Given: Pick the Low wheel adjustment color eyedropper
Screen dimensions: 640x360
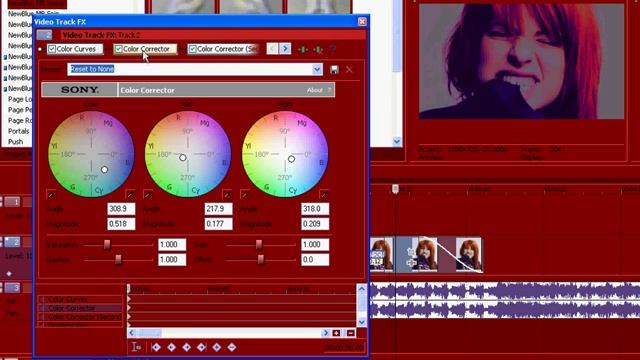Looking at the screenshot, I should tap(131, 195).
